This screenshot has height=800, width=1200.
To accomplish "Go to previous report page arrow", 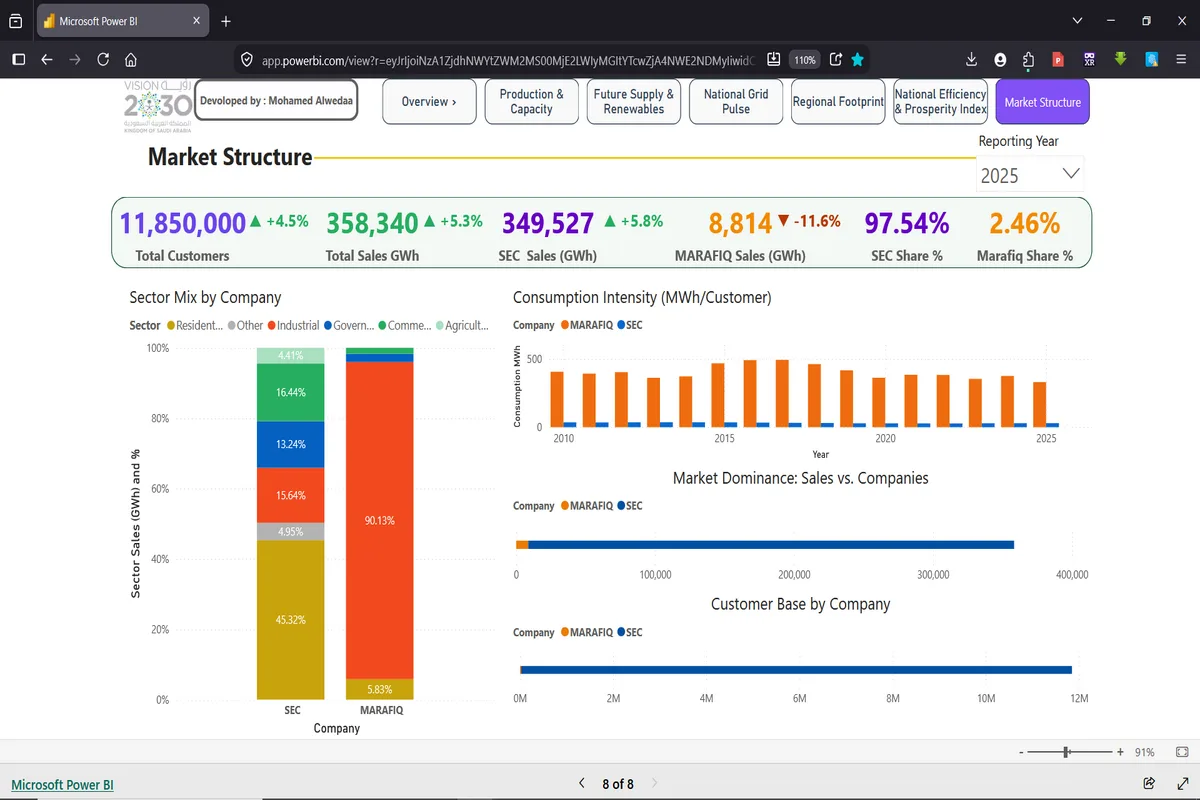I will tap(582, 784).
